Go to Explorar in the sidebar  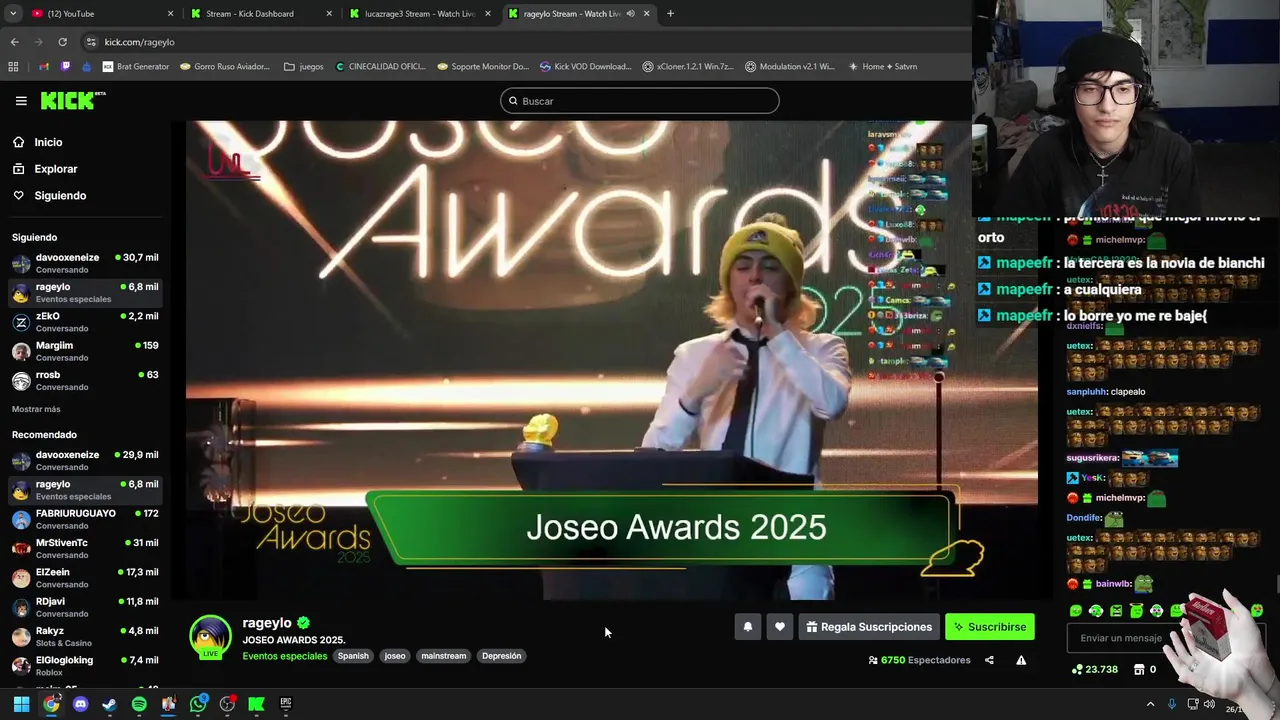(x=55, y=169)
